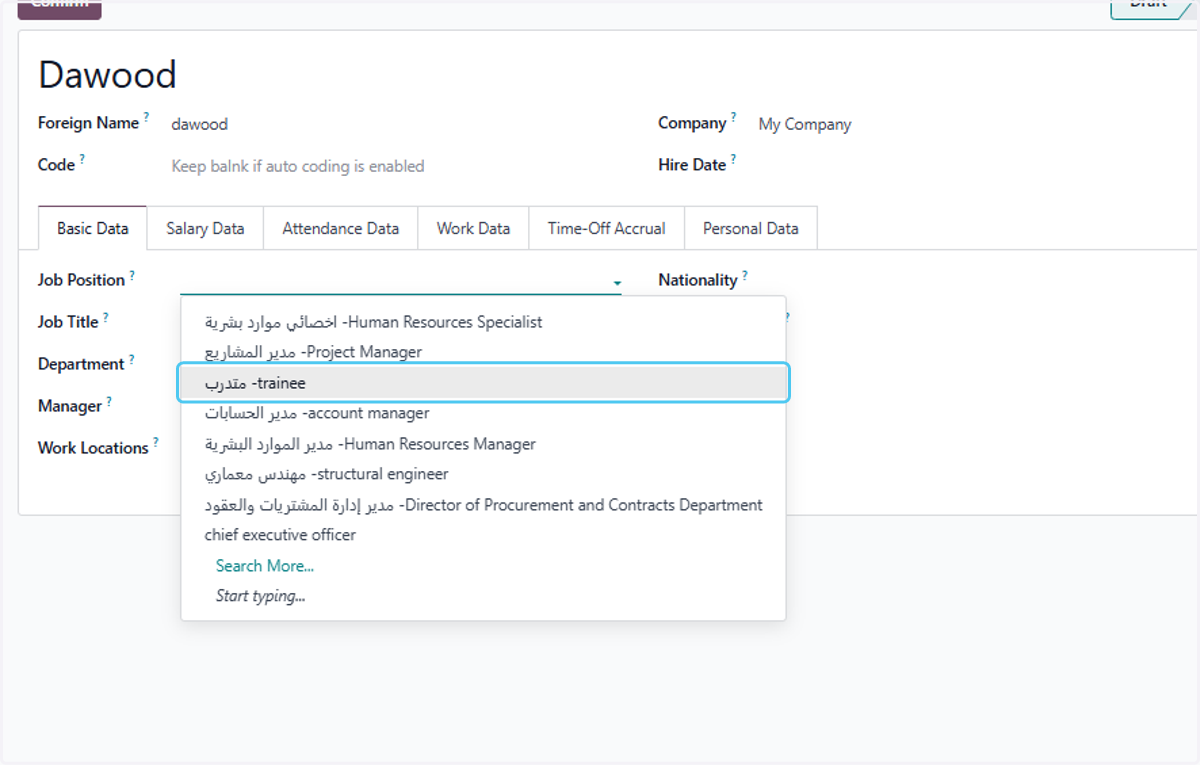Click the help icon beside Department

click(131, 358)
